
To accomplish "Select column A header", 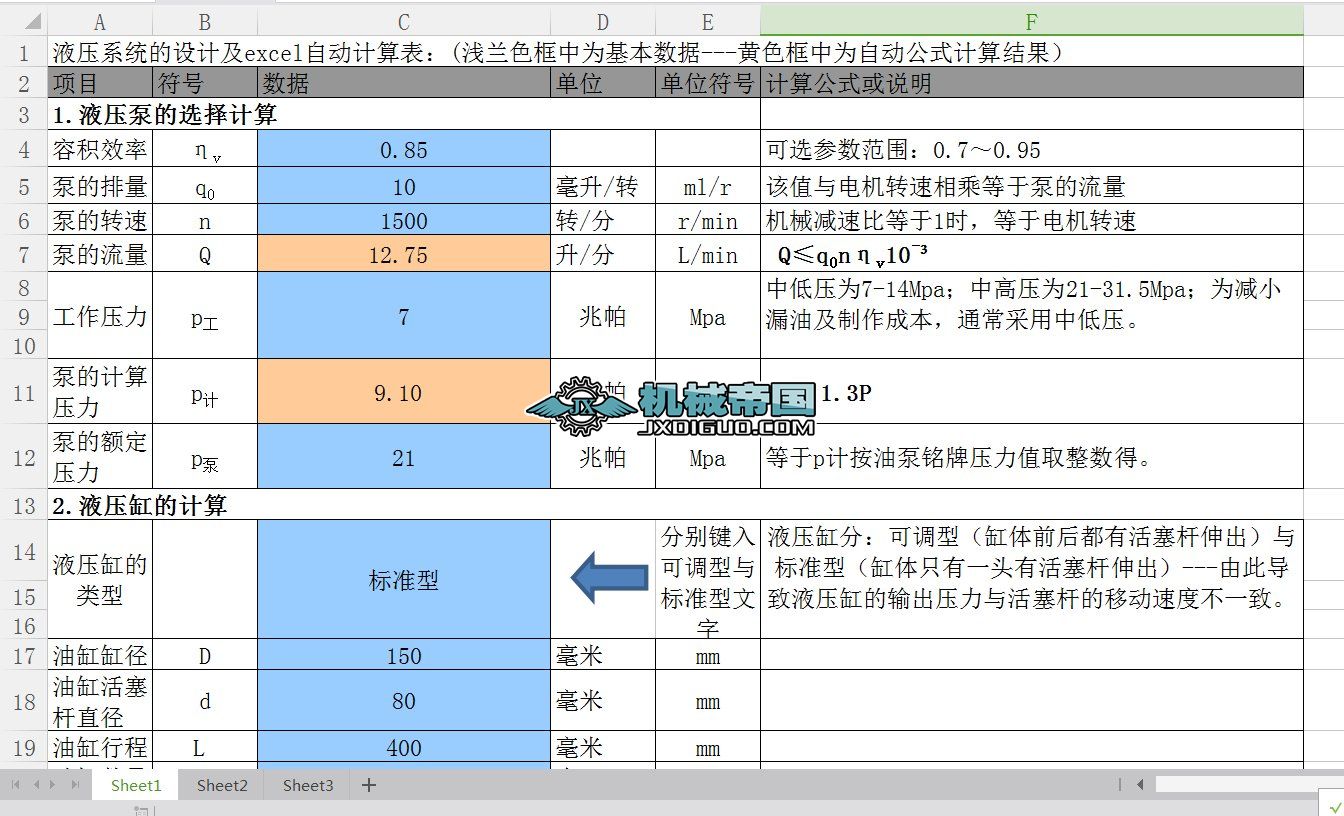I will point(99,22).
